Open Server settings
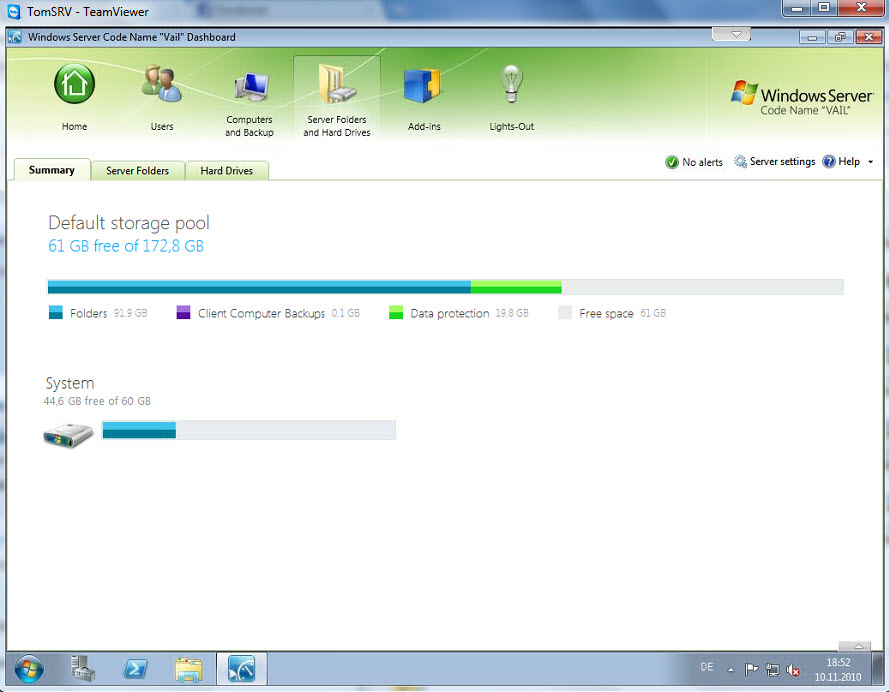 tap(774, 162)
